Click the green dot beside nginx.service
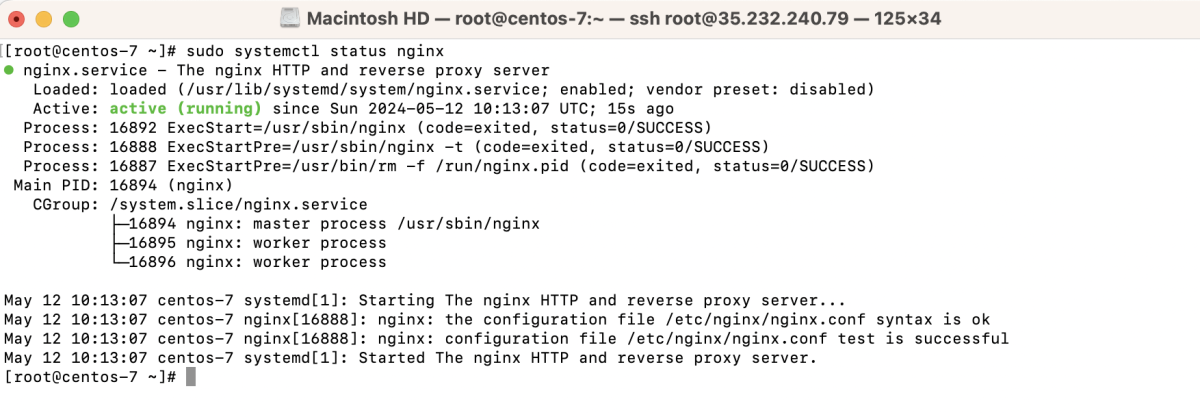 tap(9, 70)
